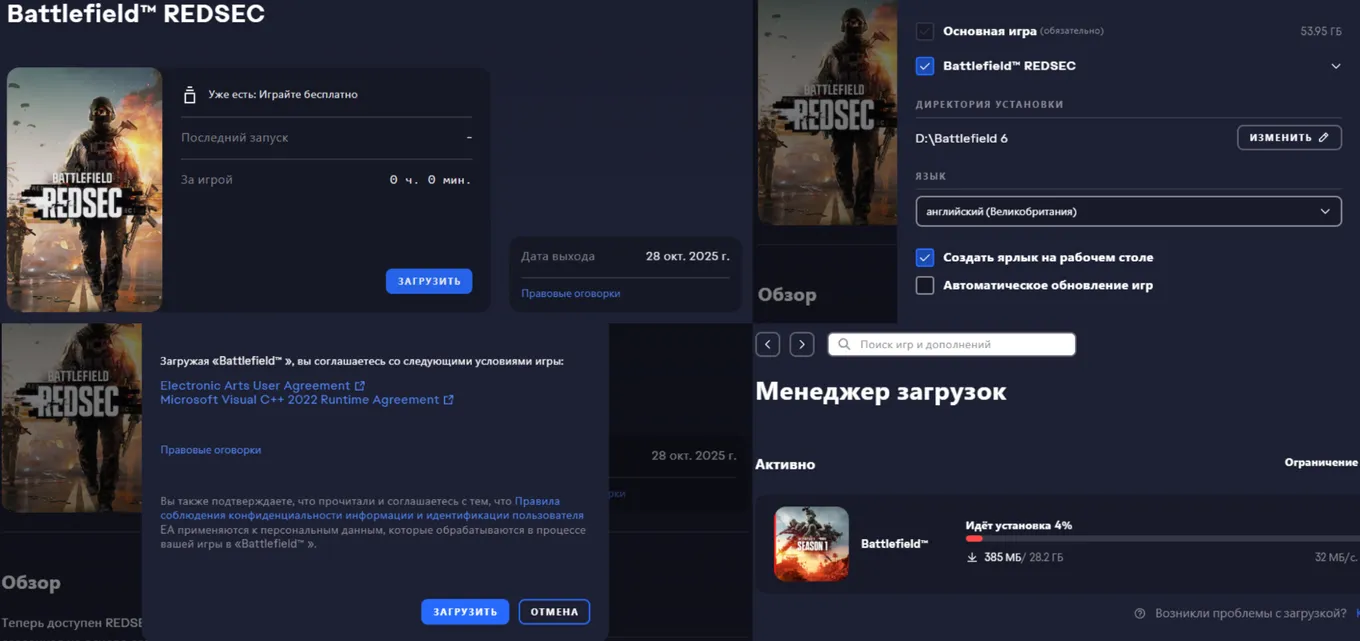The image size is (1360, 641).
Task: Click the forward navigation arrow
Action: (x=802, y=344)
